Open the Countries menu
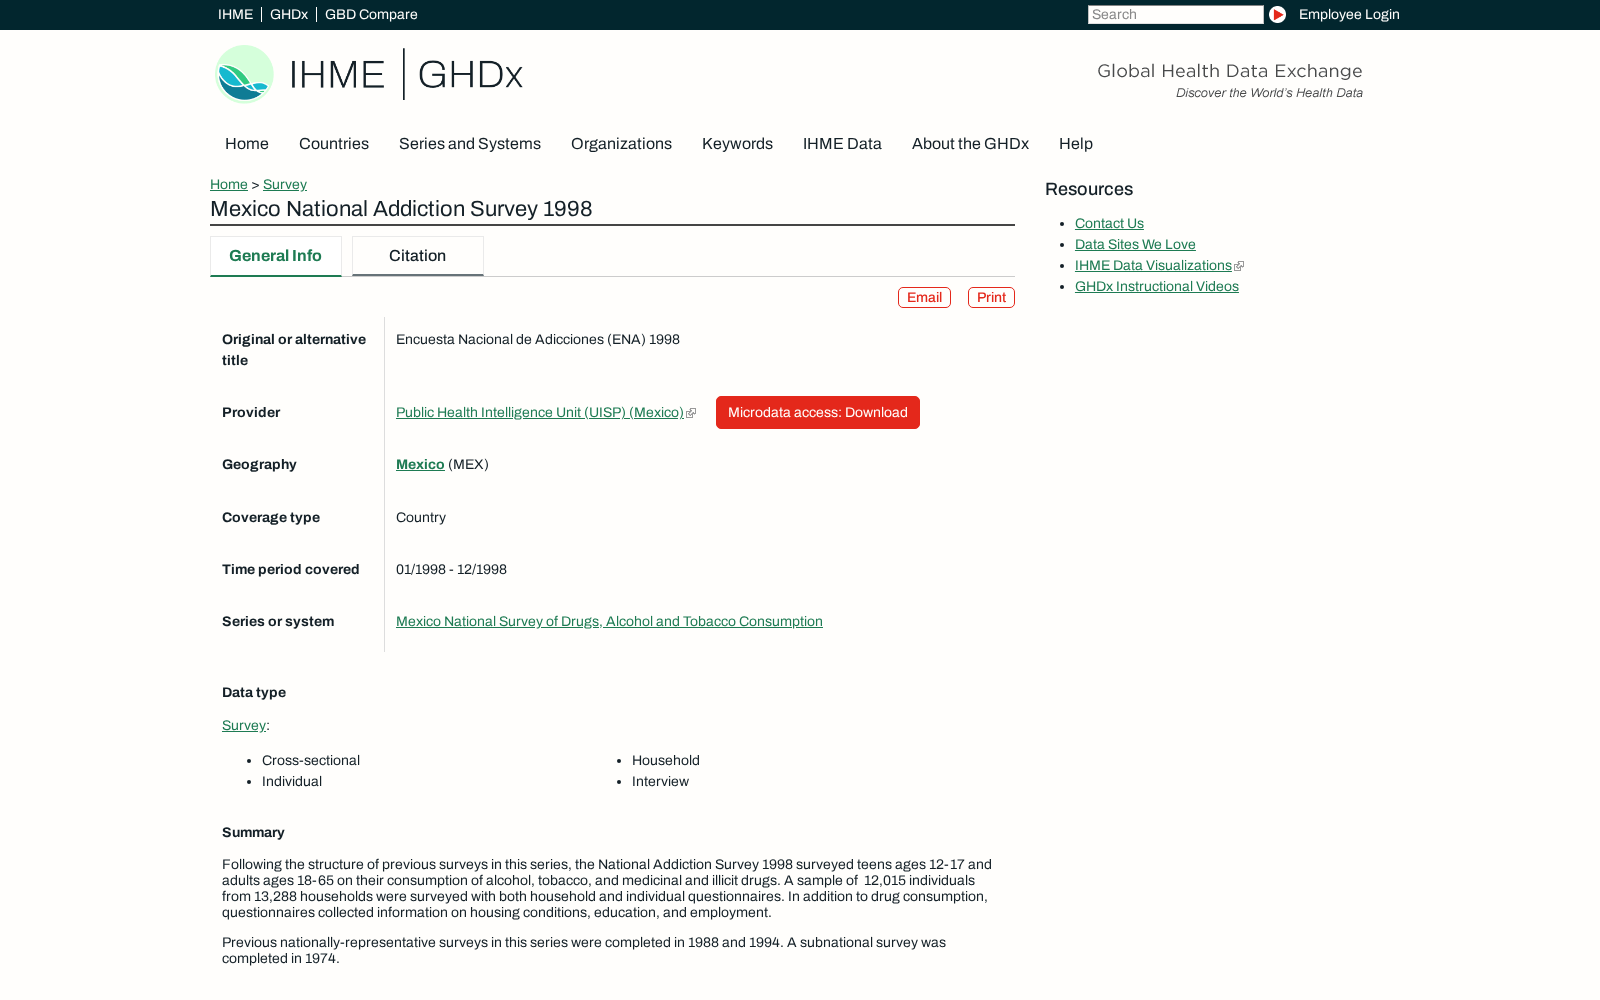1600x1000 pixels. pyautogui.click(x=334, y=144)
